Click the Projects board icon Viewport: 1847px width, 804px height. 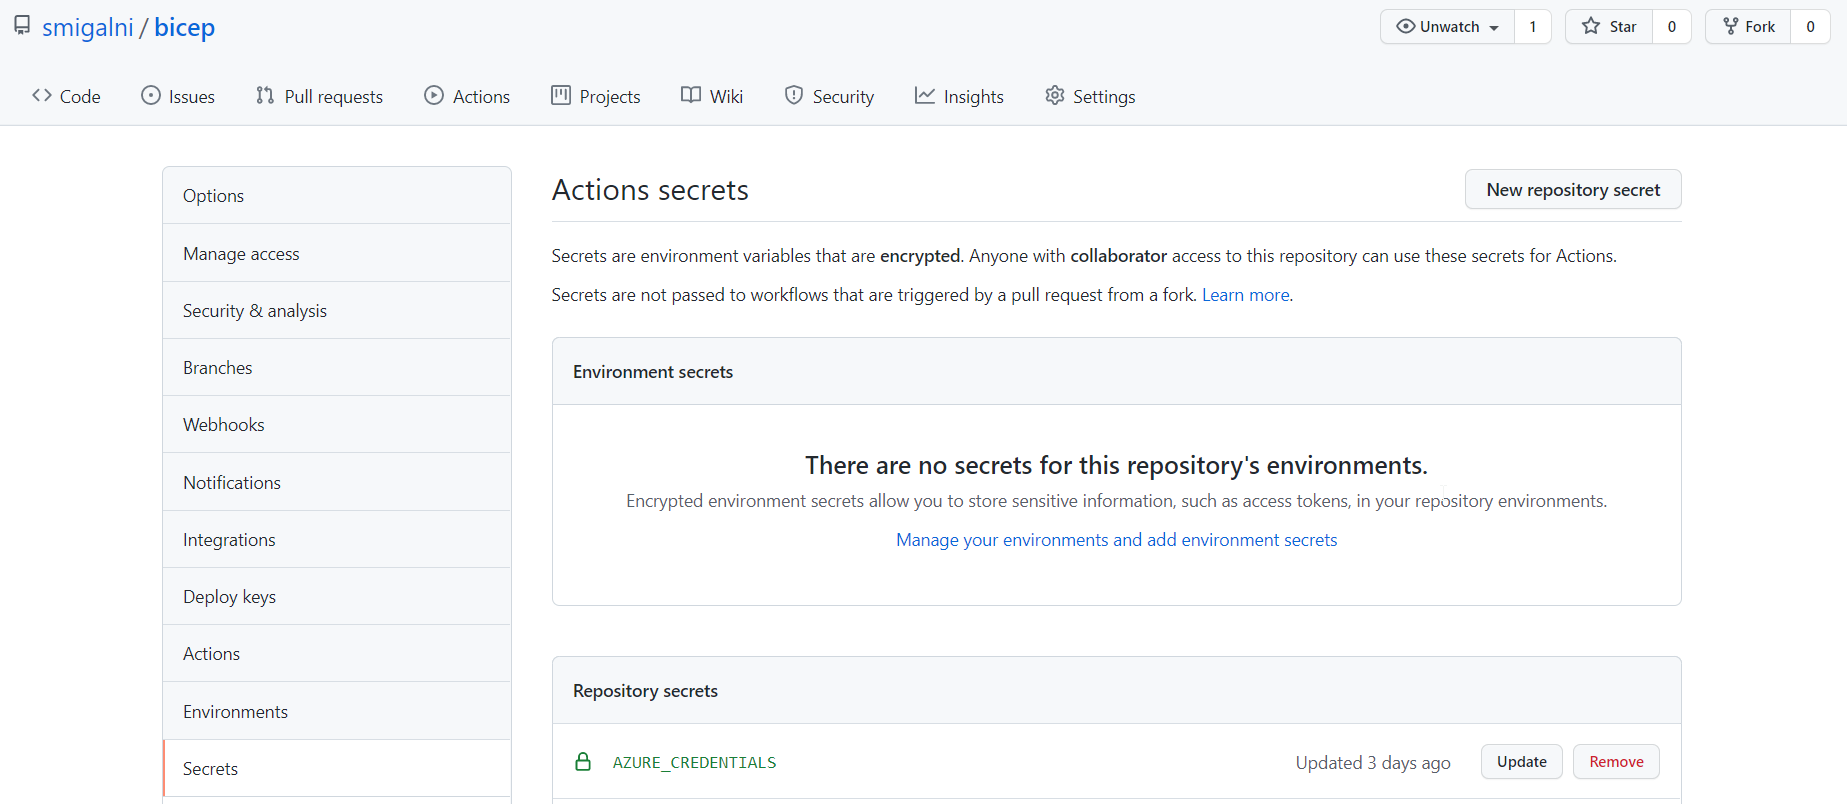(x=561, y=96)
